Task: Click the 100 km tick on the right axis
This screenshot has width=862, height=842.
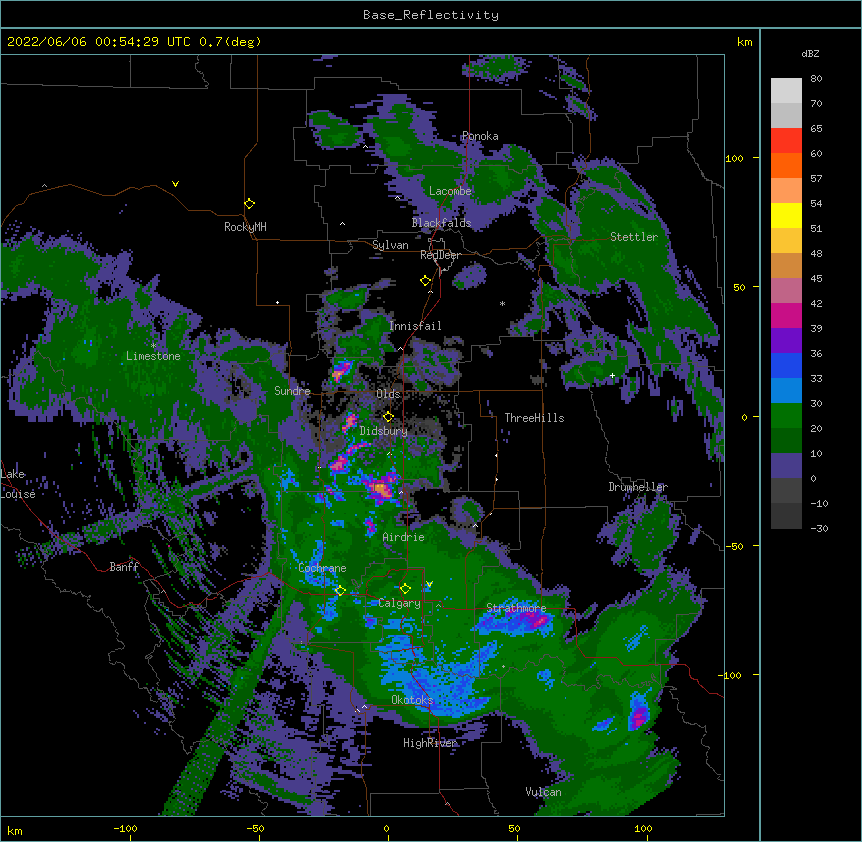Action: (734, 158)
